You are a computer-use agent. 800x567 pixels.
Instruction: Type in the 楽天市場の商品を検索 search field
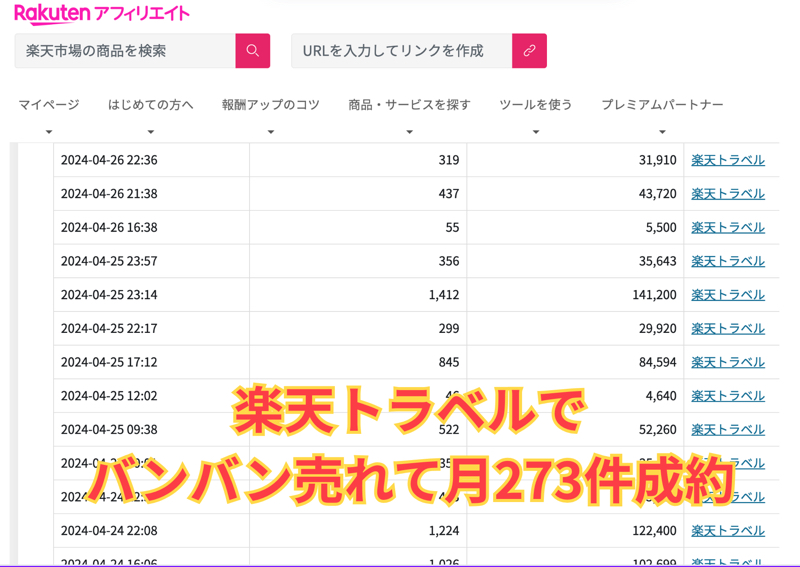coord(125,51)
